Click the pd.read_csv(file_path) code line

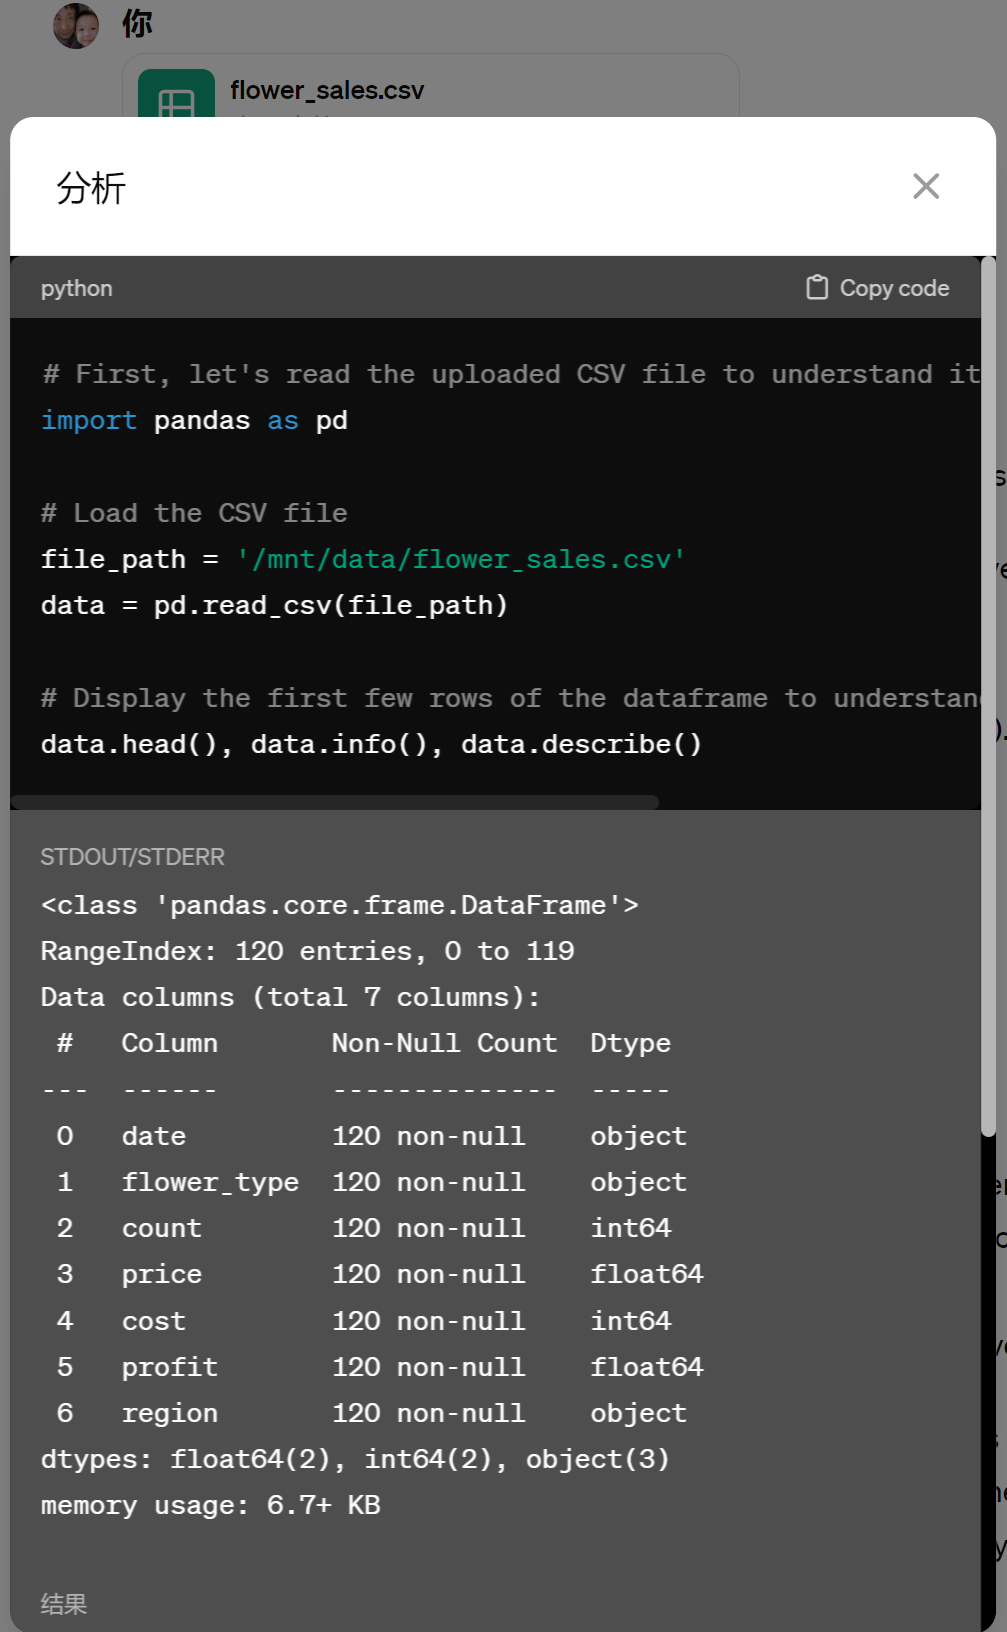[274, 605]
